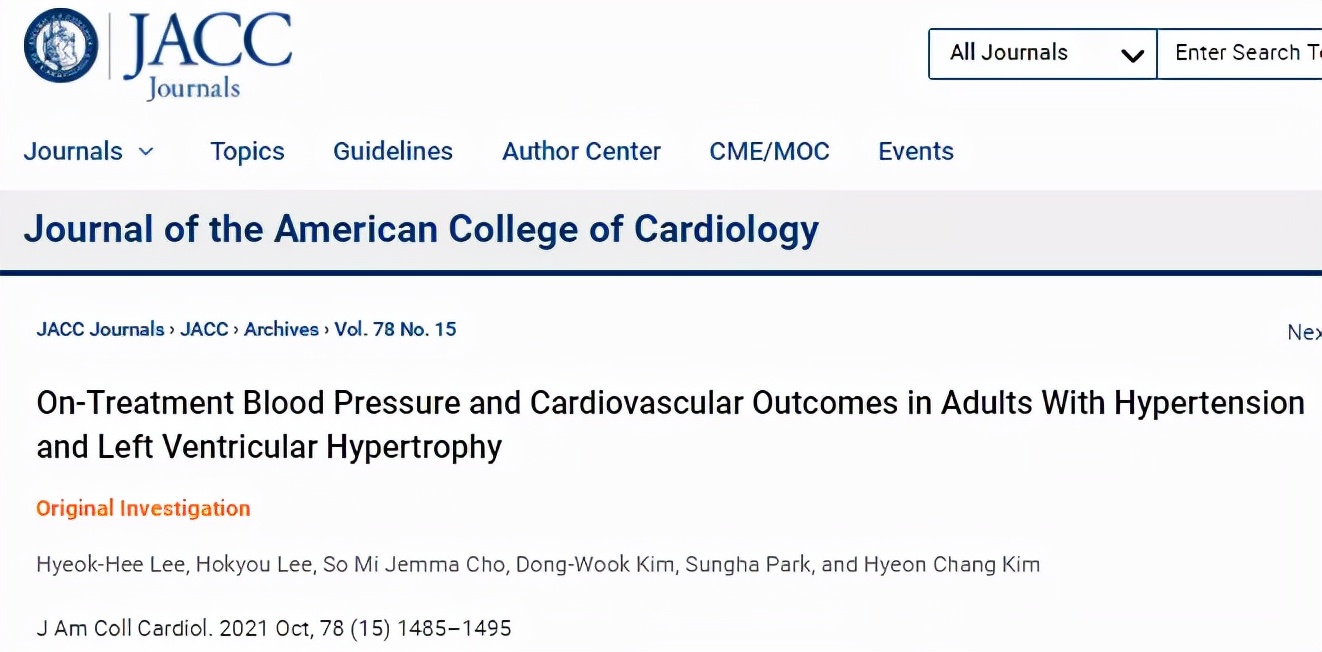Image resolution: width=1322 pixels, height=652 pixels.
Task: Click Vol. 78 No. 15 breadcrumb
Action: pos(395,329)
